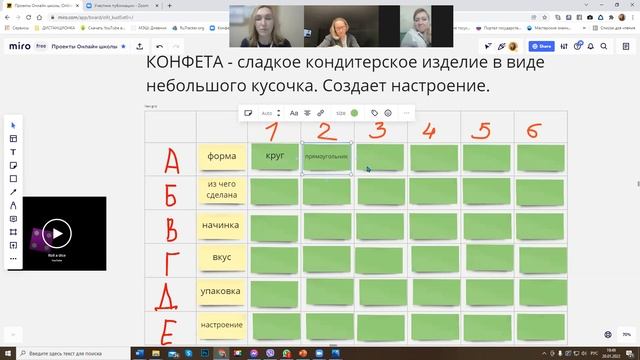Select the Pen drawing tool
This screenshot has width=640, height=360.
coord(13,205)
